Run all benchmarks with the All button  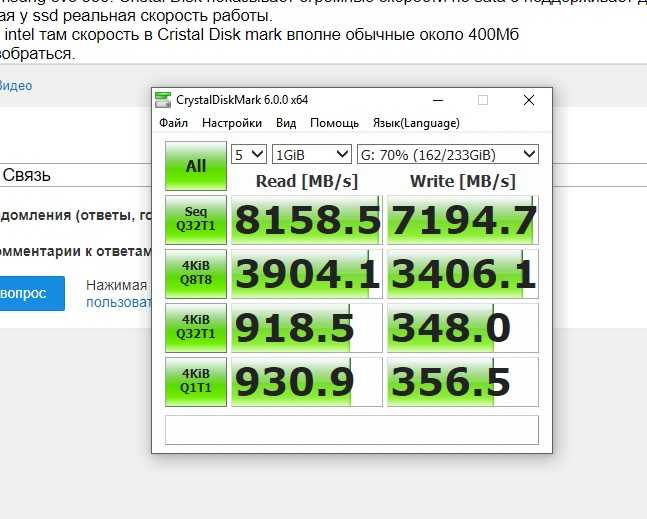[x=196, y=166]
